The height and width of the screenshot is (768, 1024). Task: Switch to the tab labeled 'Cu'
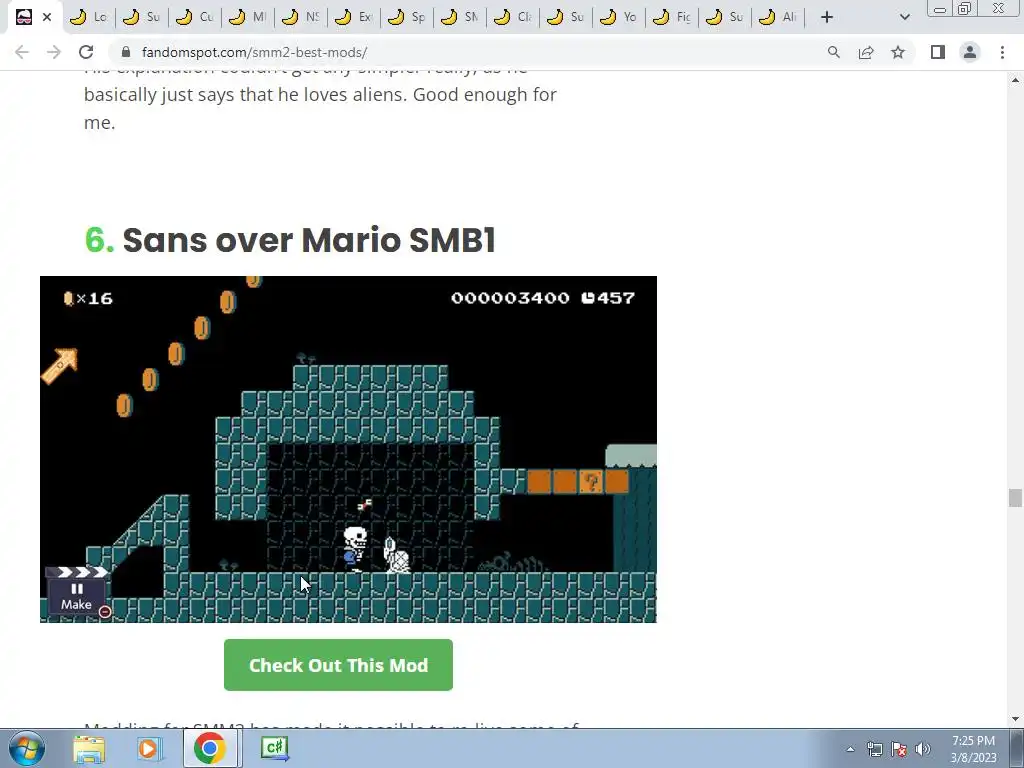tap(195, 17)
